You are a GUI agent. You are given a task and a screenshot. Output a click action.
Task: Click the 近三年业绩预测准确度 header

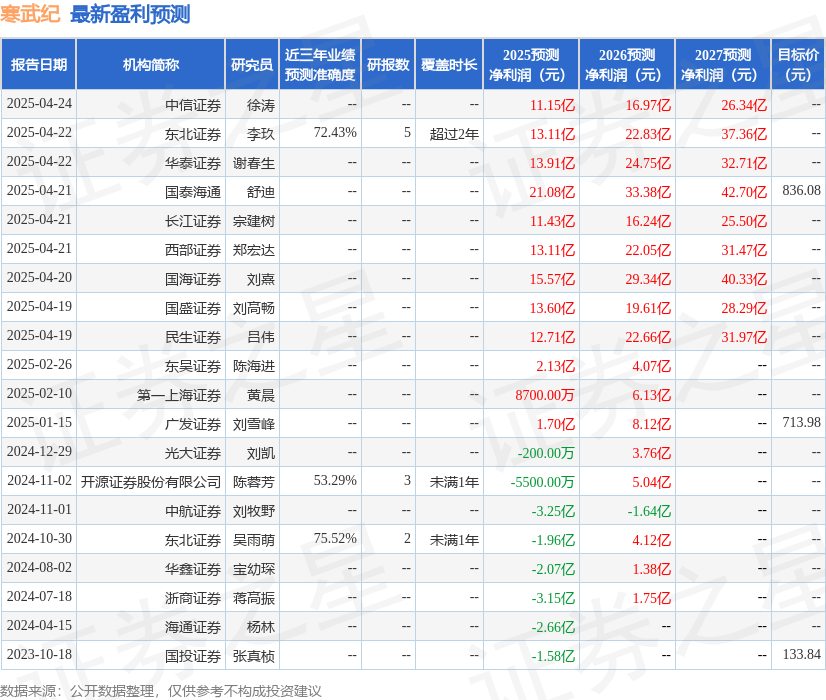click(x=320, y=64)
